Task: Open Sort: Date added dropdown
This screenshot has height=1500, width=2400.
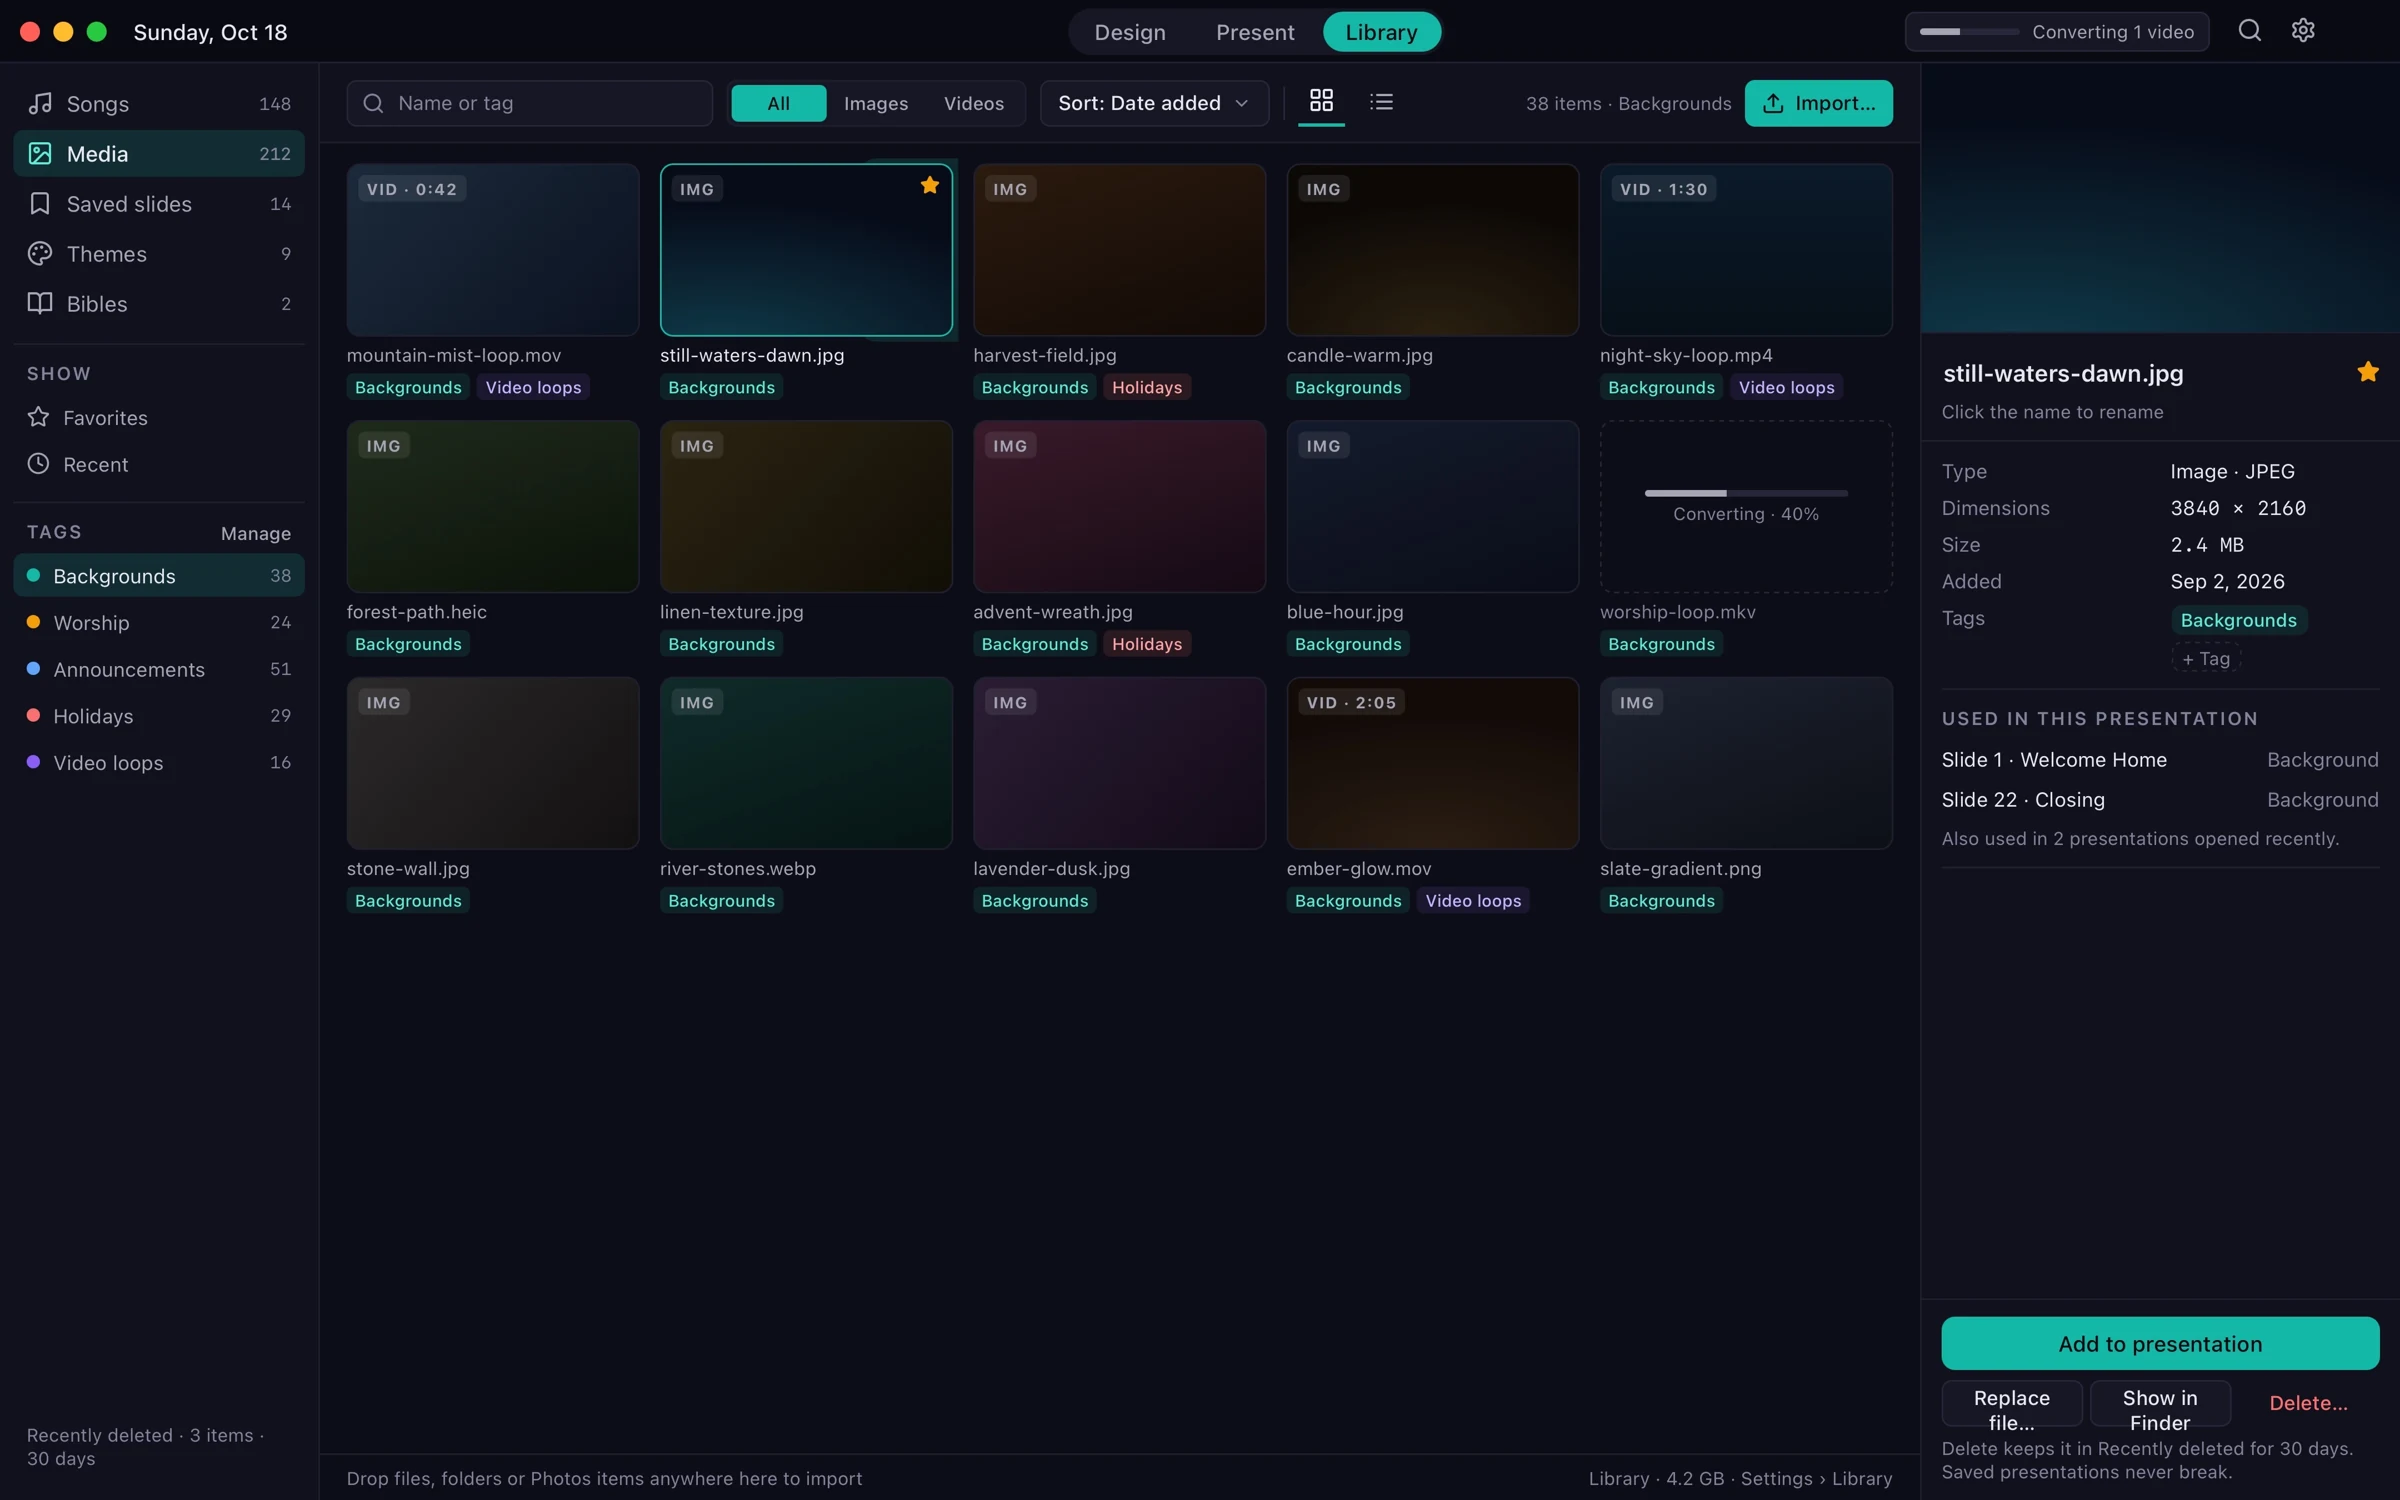Action: (1154, 103)
